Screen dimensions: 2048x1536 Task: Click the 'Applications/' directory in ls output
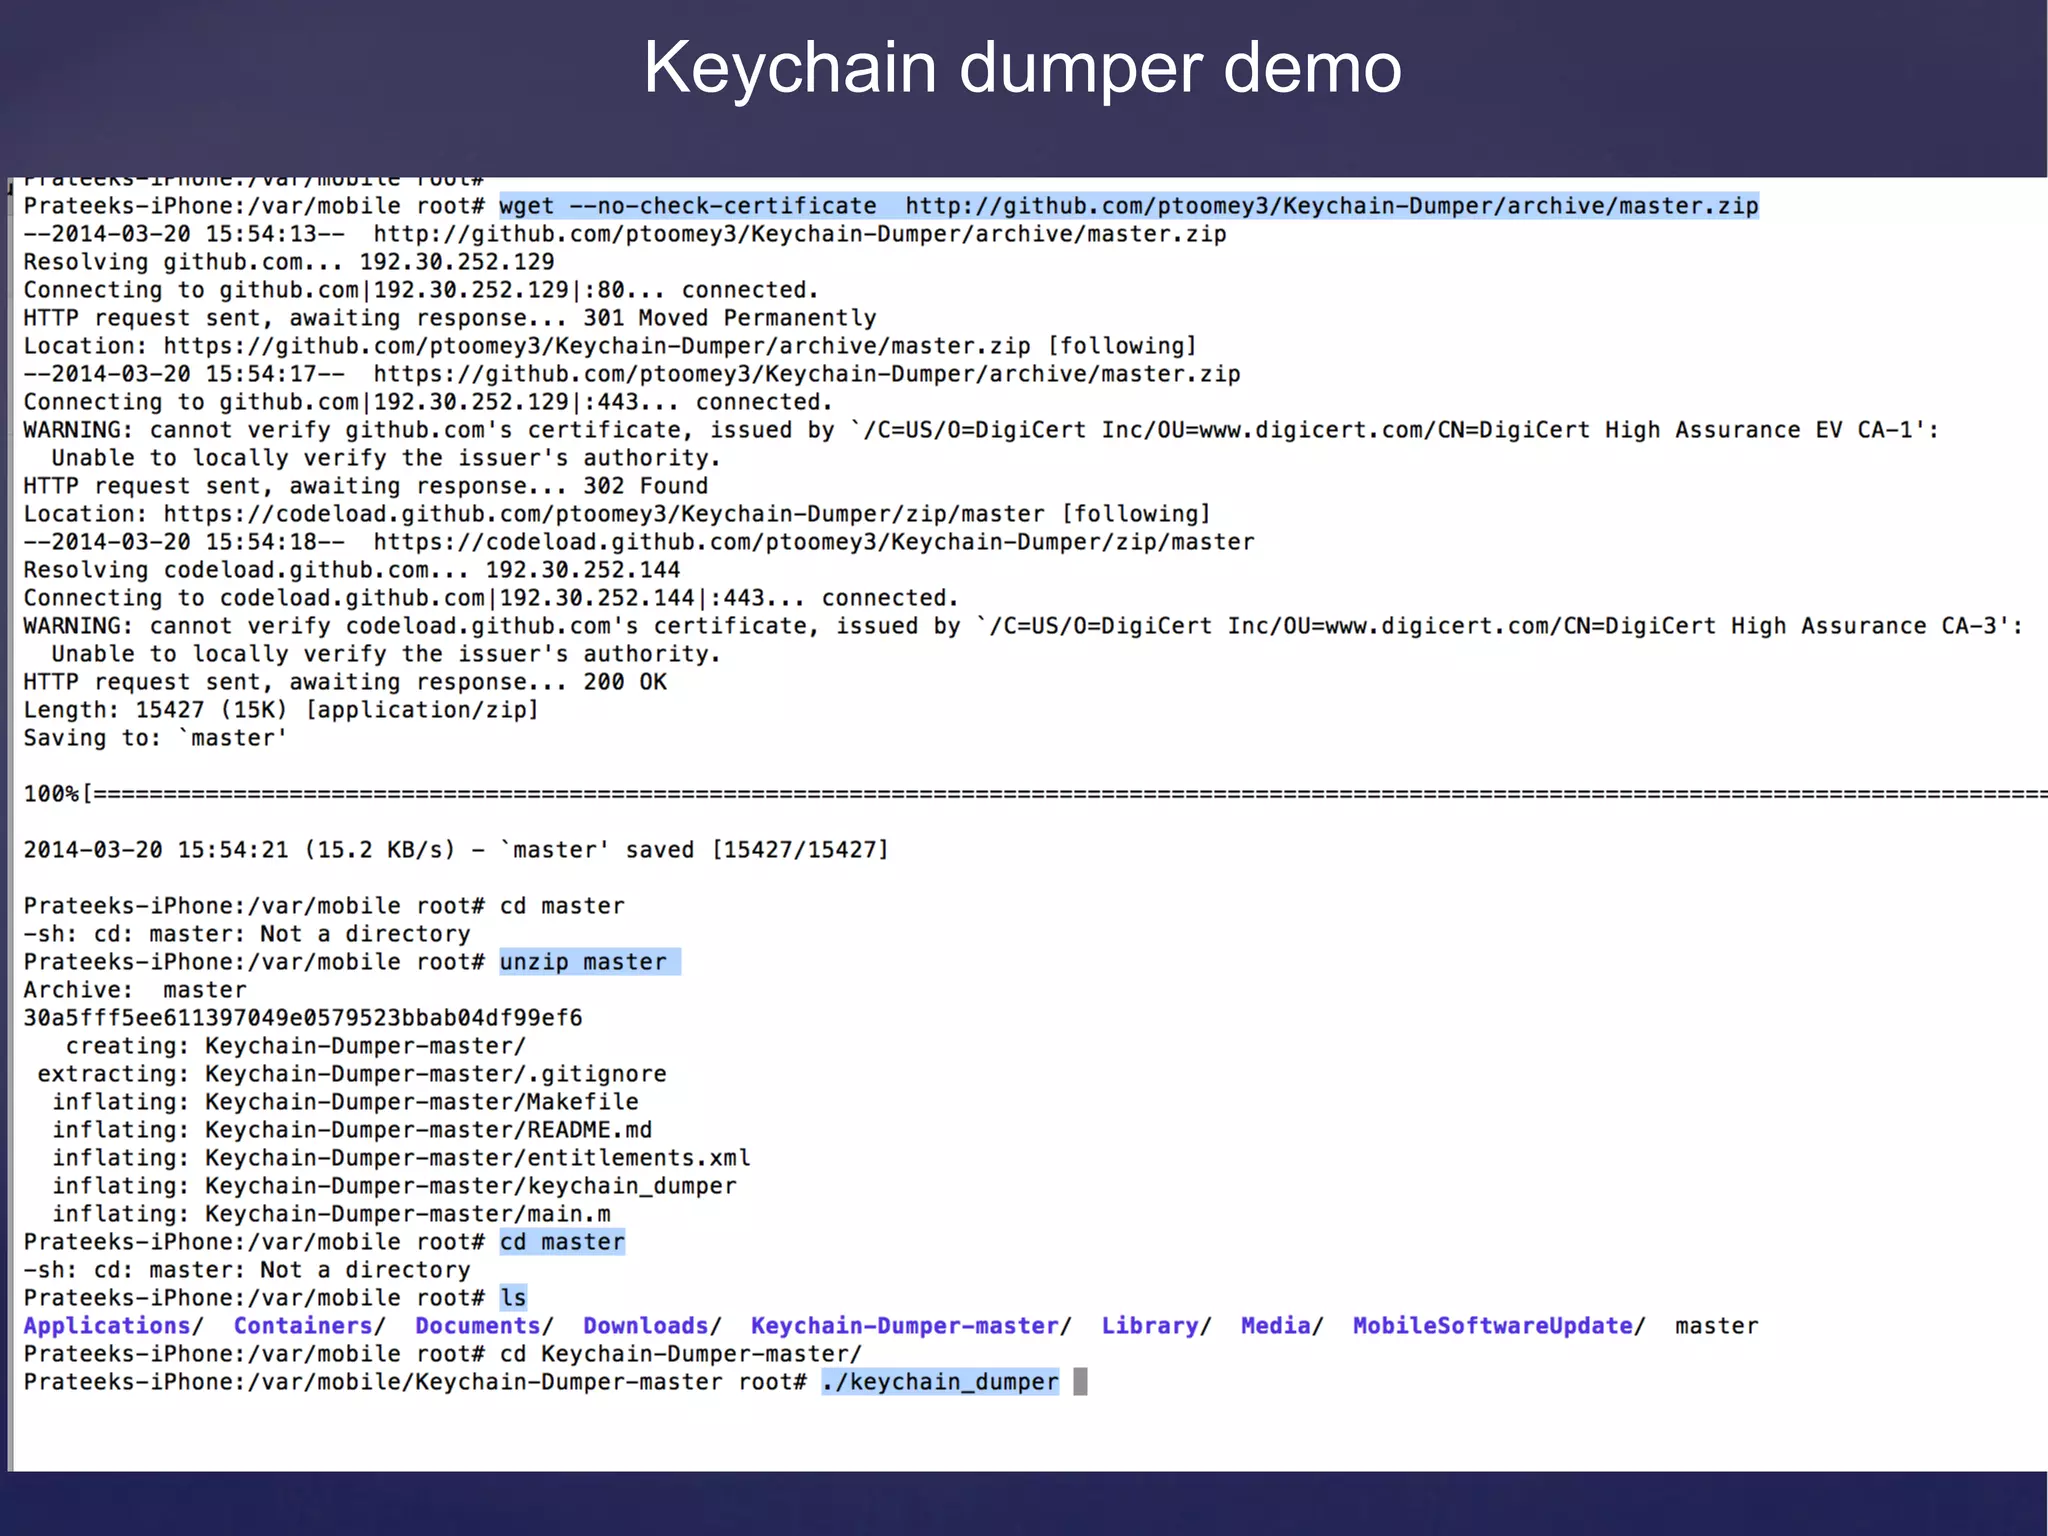click(114, 1326)
